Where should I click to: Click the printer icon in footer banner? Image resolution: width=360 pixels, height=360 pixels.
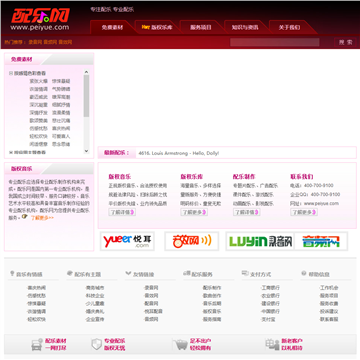tap(37, 344)
